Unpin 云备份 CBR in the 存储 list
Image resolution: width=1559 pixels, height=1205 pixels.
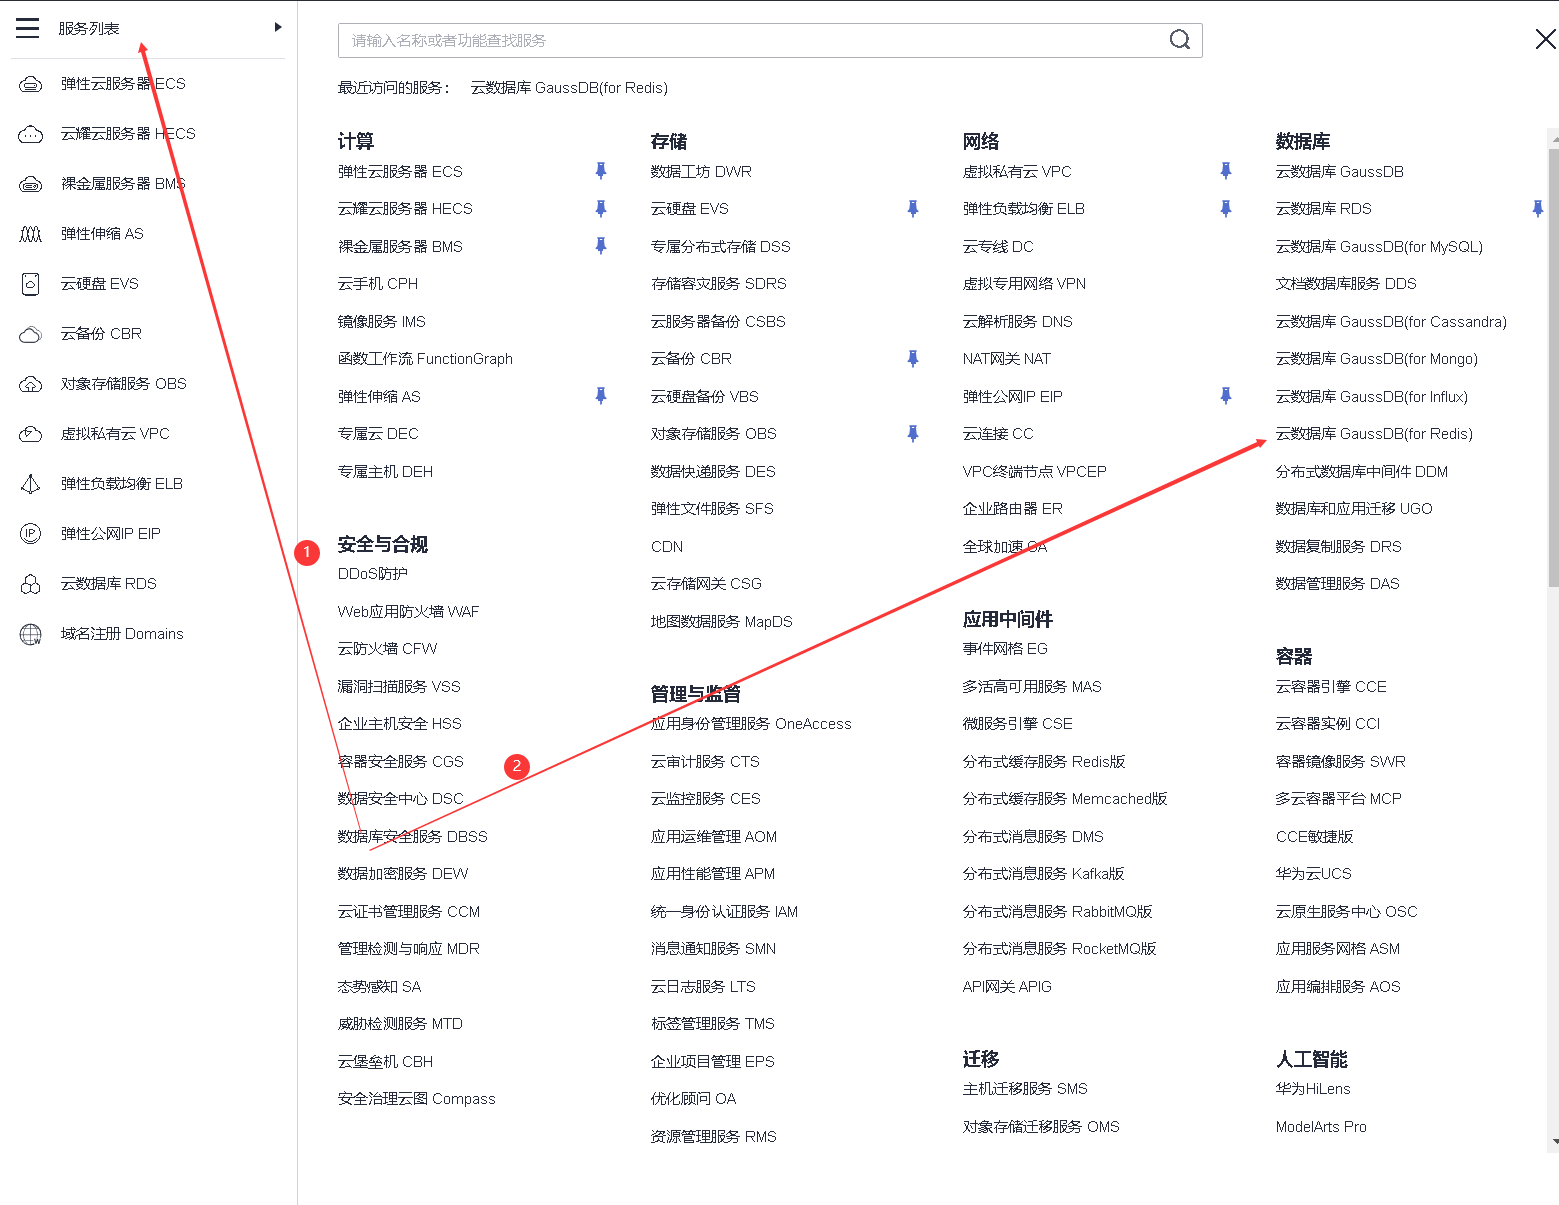point(913,358)
